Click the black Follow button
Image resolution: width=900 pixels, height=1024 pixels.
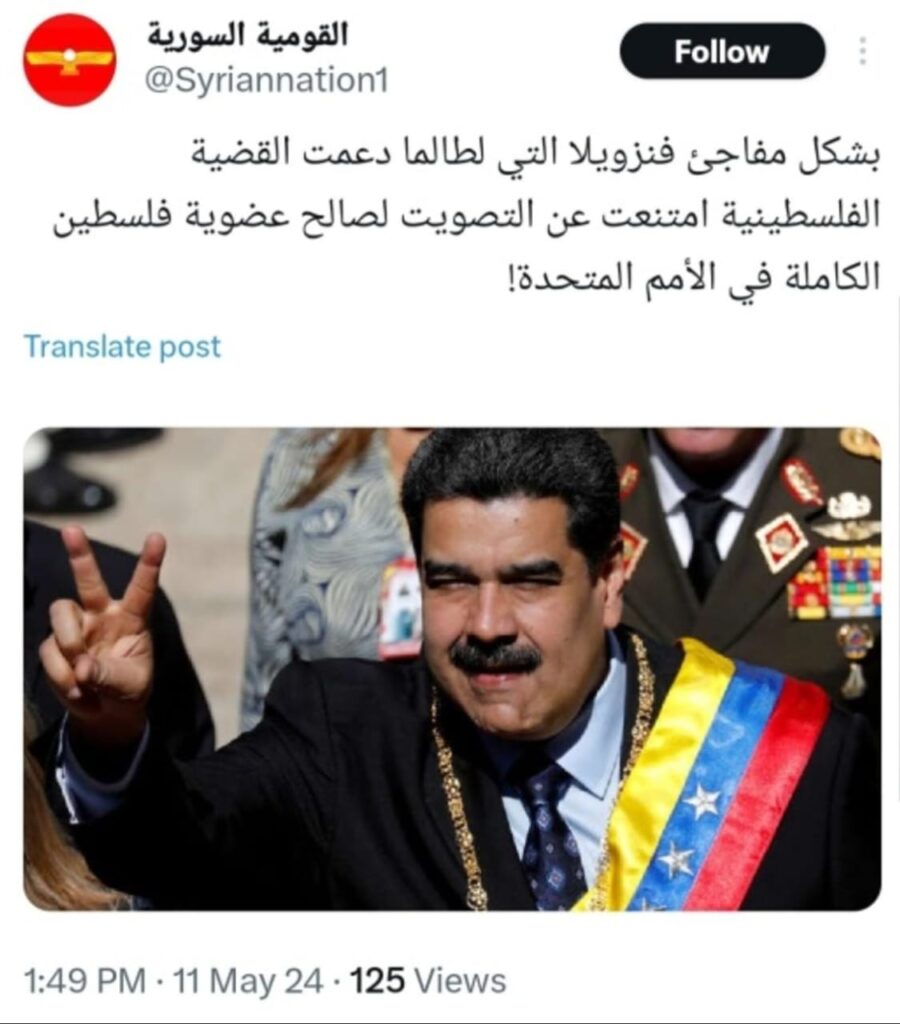[722, 51]
